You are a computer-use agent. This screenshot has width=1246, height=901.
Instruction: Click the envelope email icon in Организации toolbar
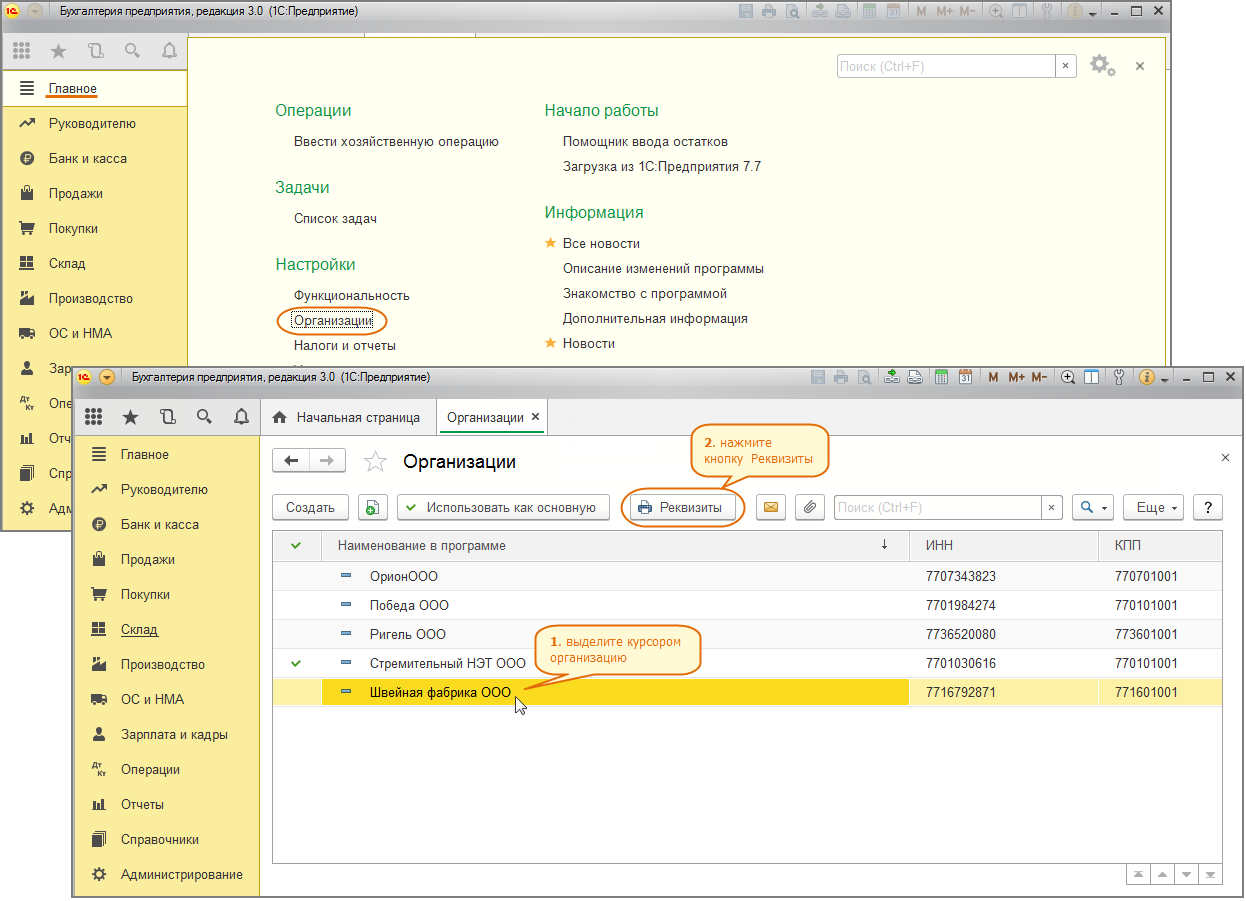tap(770, 507)
